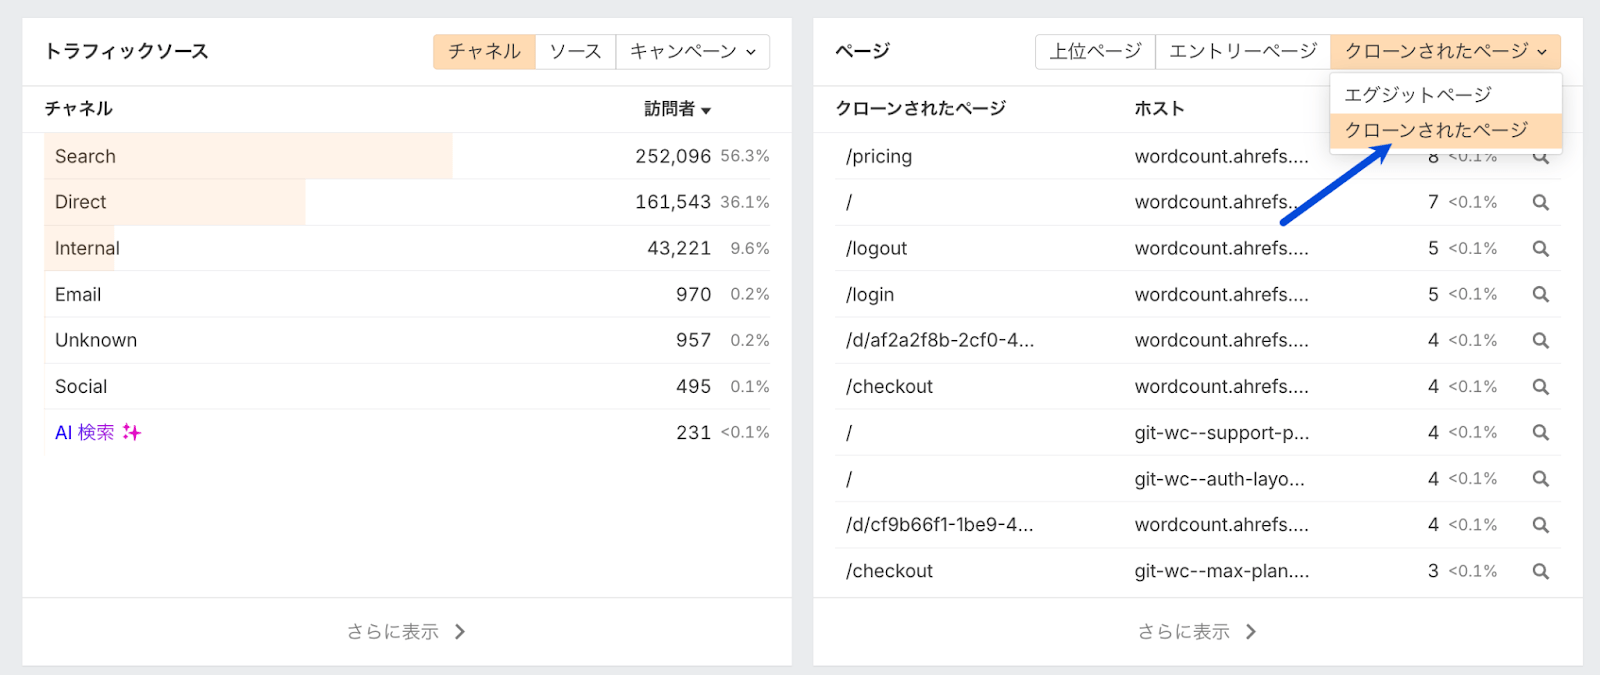Click the sparkle icon beside AI 検索
Screen dimensions: 1600x675
point(132,432)
